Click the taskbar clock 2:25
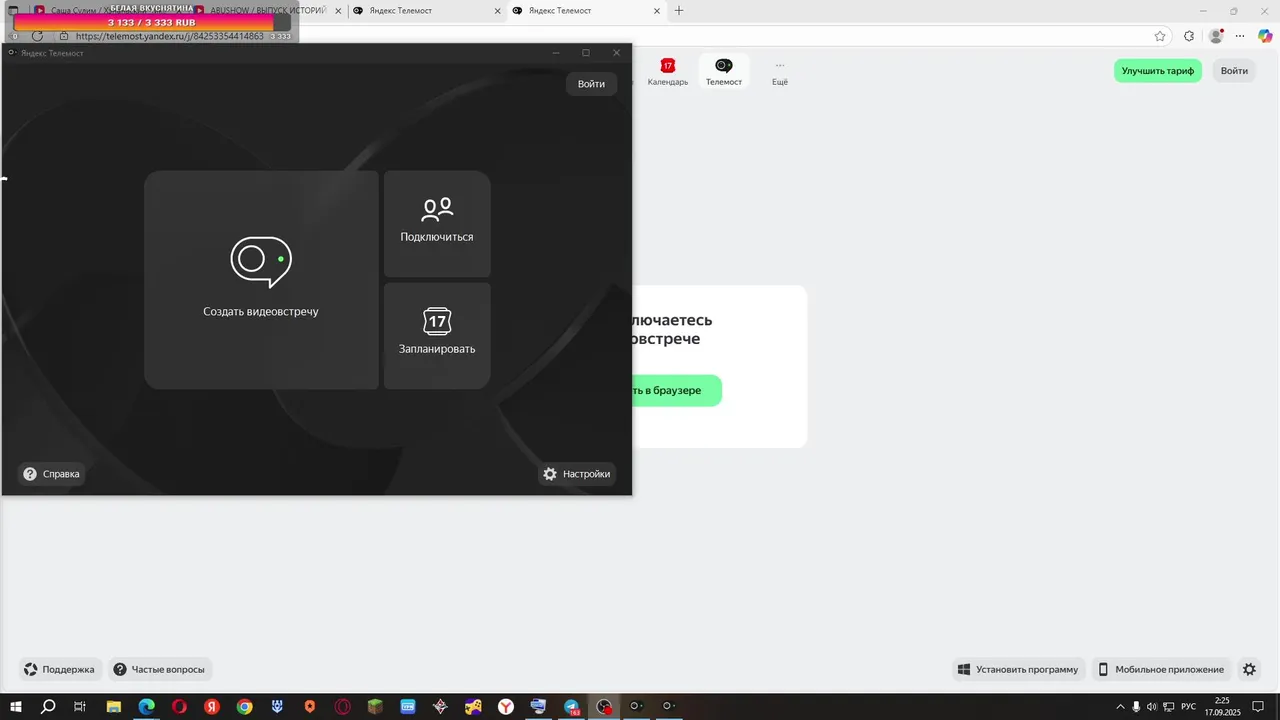Image resolution: width=1280 pixels, height=720 pixels. pyautogui.click(x=1222, y=707)
